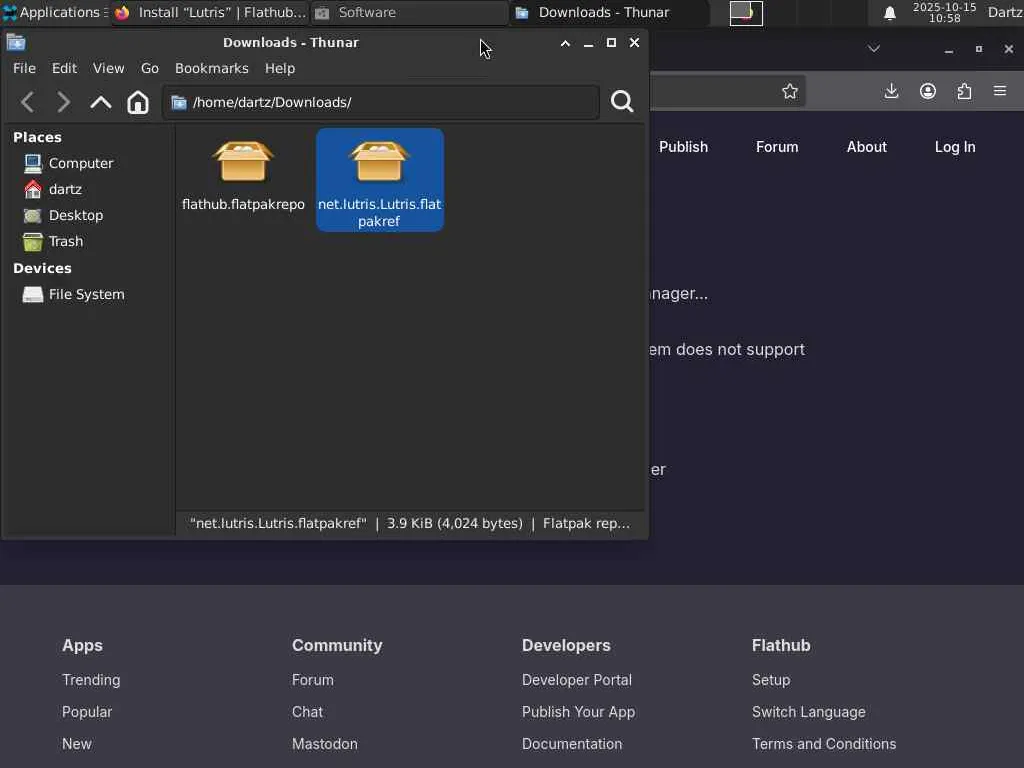This screenshot has height=768, width=1024.
Task: Click Log In on Flathub header
Action: click(x=955, y=147)
